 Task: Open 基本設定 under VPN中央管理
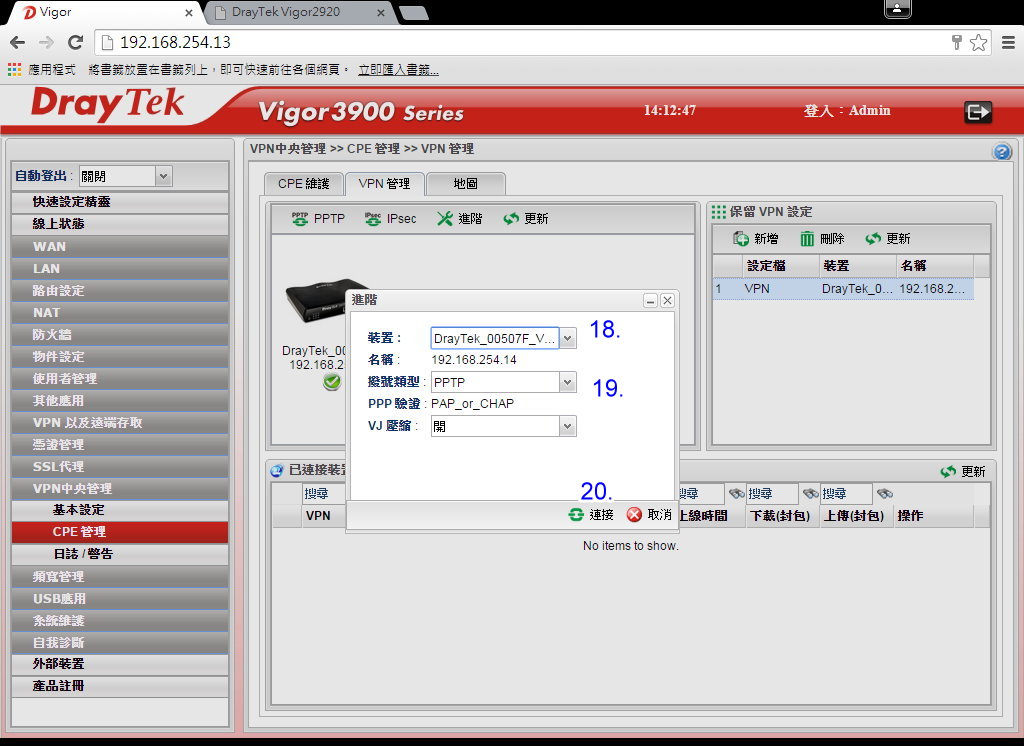point(120,510)
